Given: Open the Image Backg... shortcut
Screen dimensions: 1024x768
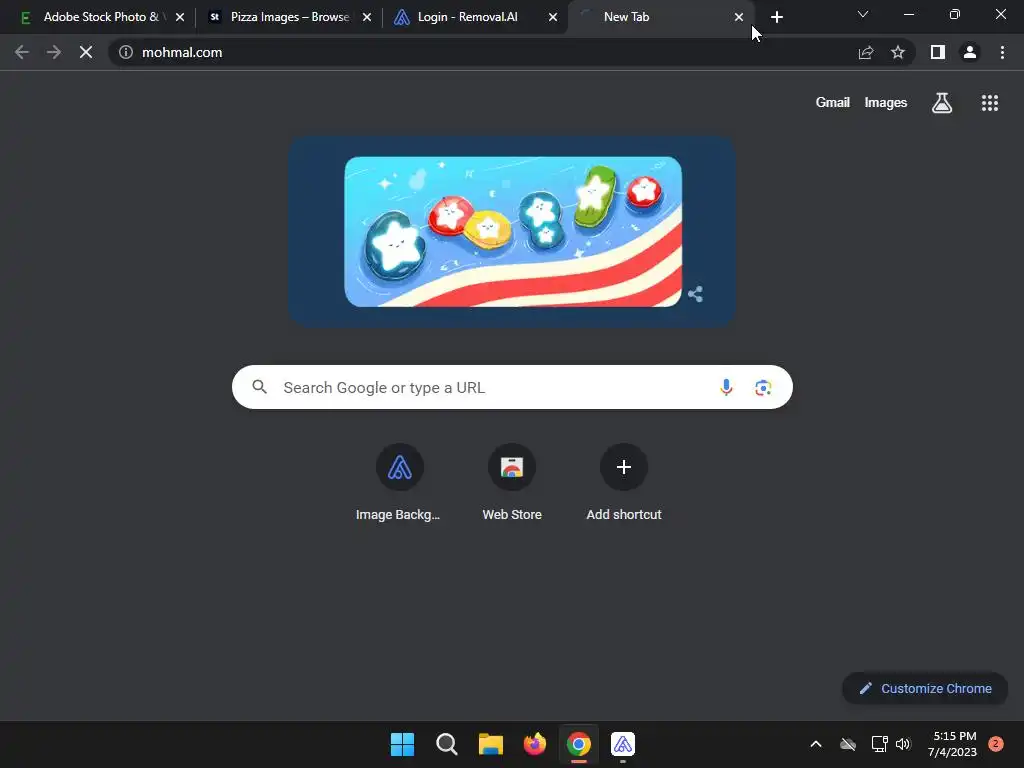Looking at the screenshot, I should tap(399, 483).
